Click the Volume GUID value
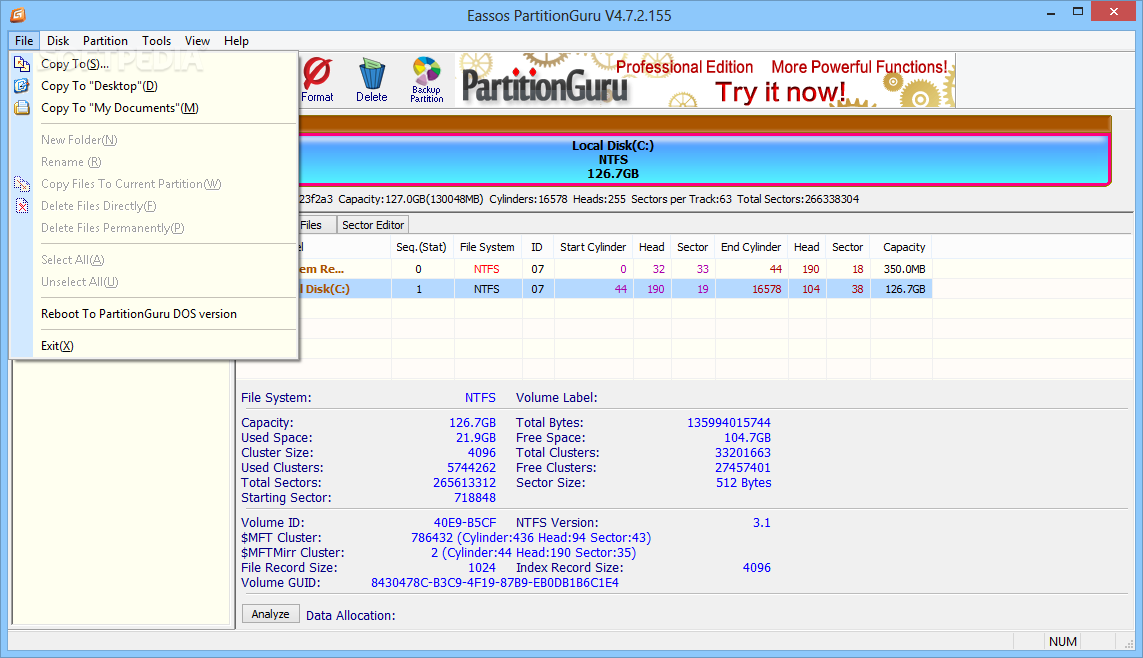The image size is (1143, 658). [x=495, y=583]
